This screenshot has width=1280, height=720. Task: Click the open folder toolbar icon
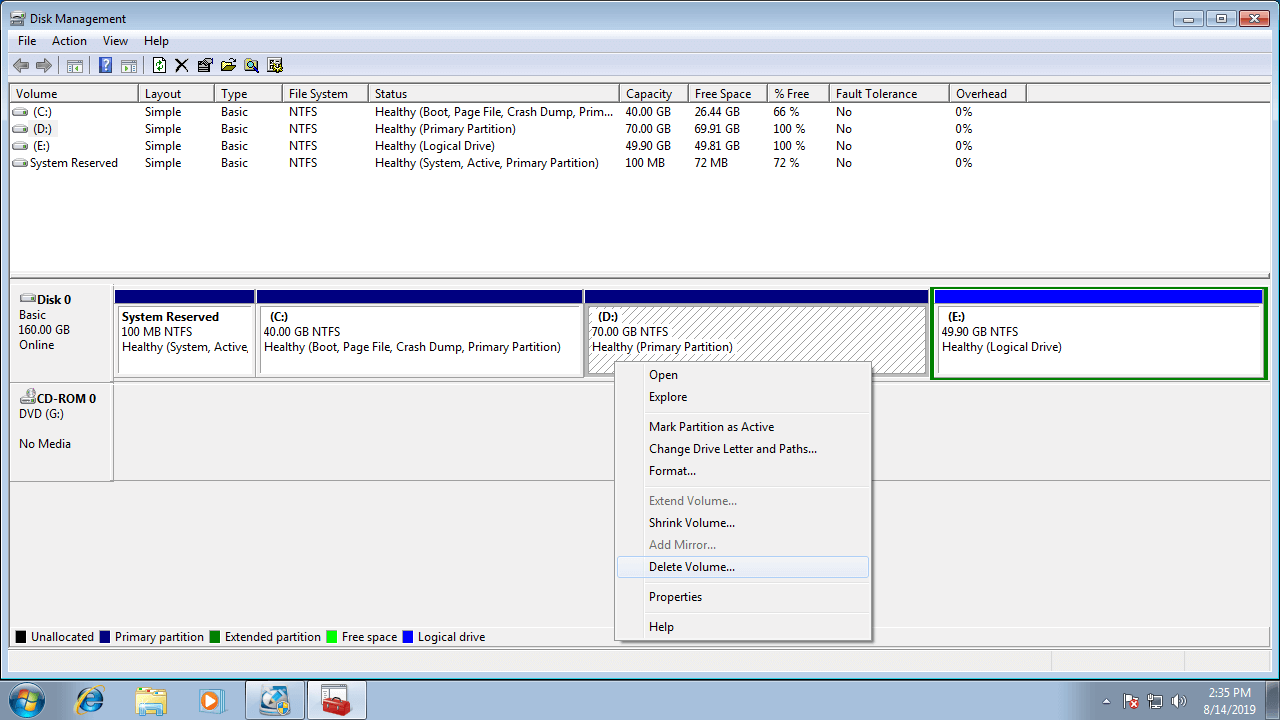(x=228, y=66)
